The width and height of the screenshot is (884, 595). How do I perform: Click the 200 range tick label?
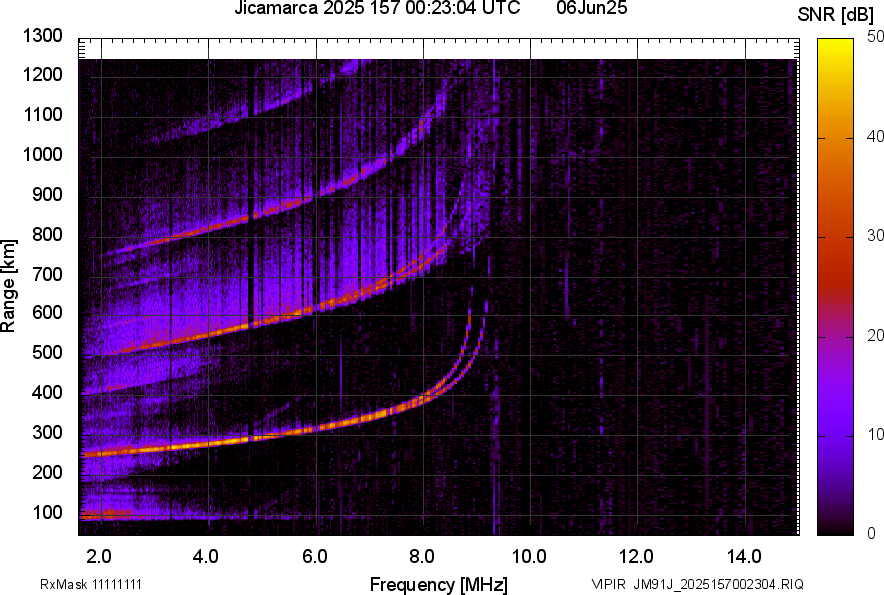(x=47, y=472)
